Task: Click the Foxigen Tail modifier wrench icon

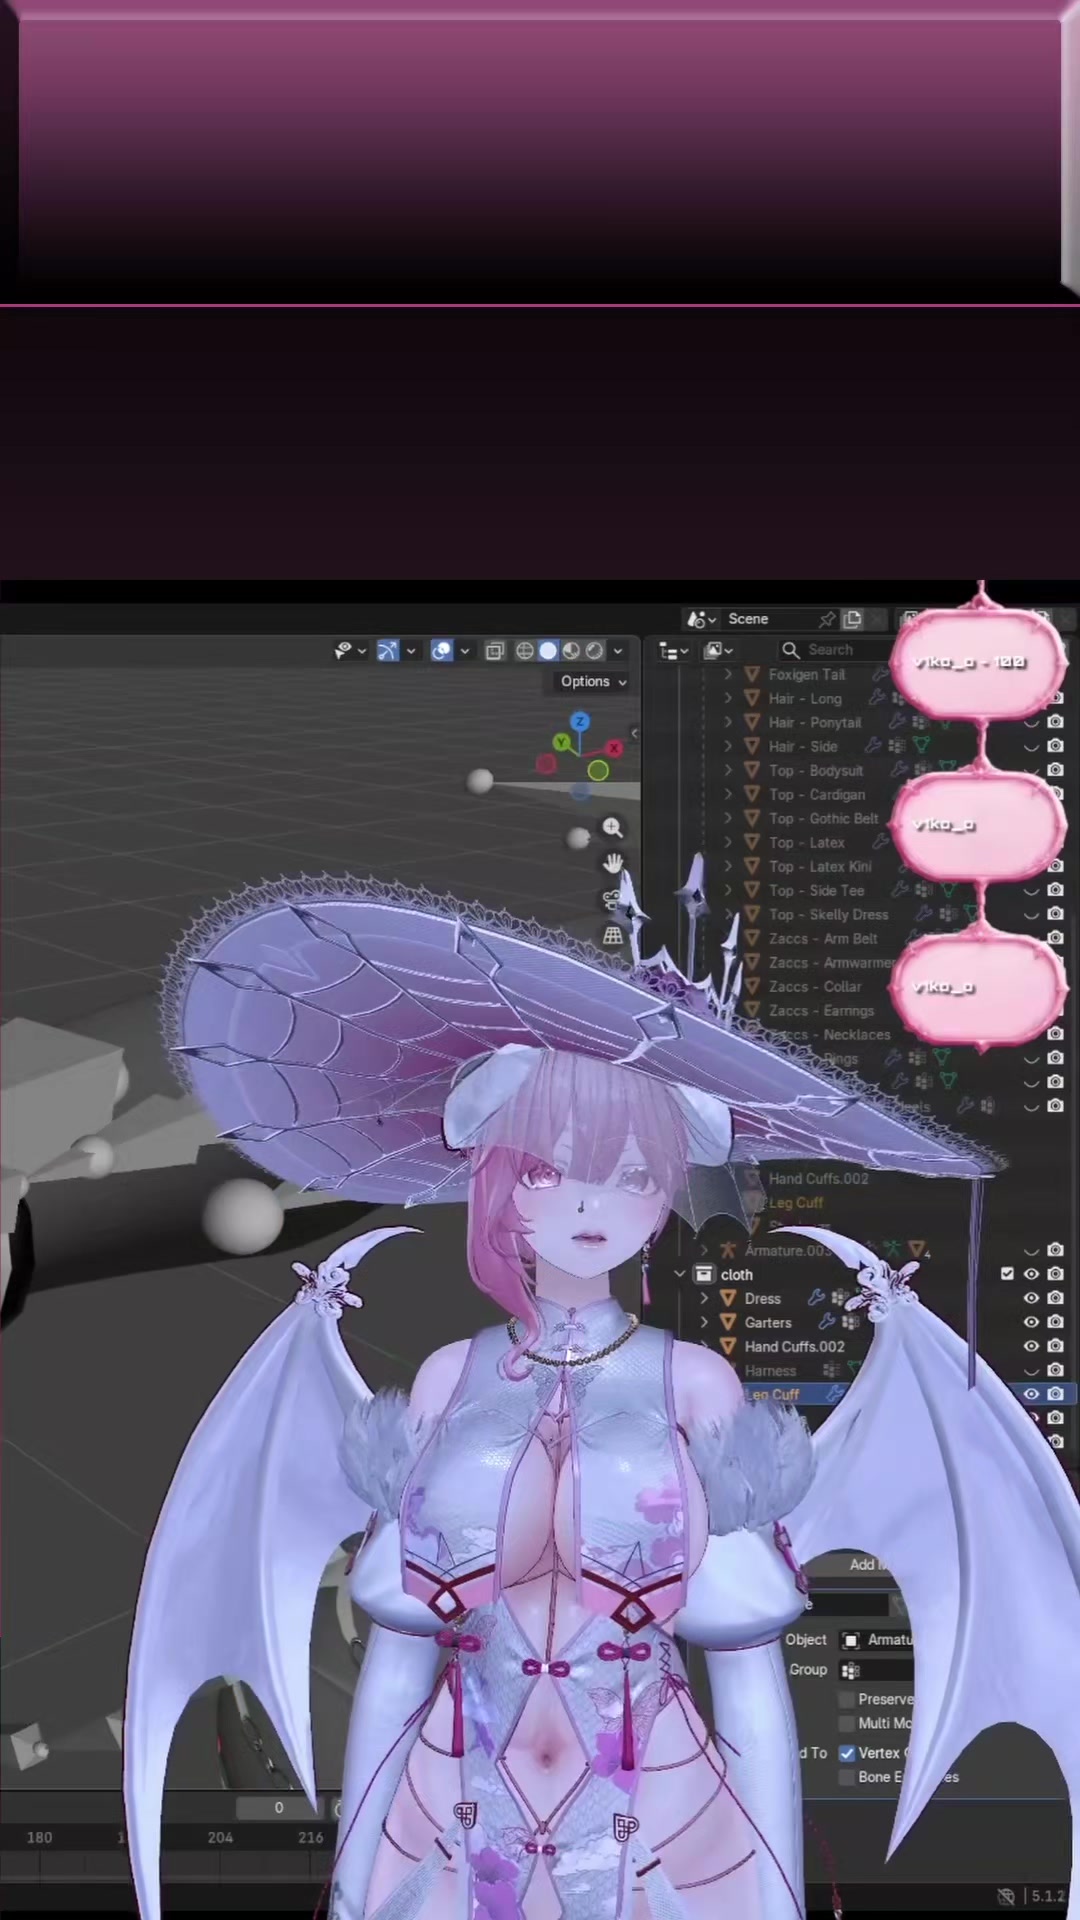Action: 881,674
